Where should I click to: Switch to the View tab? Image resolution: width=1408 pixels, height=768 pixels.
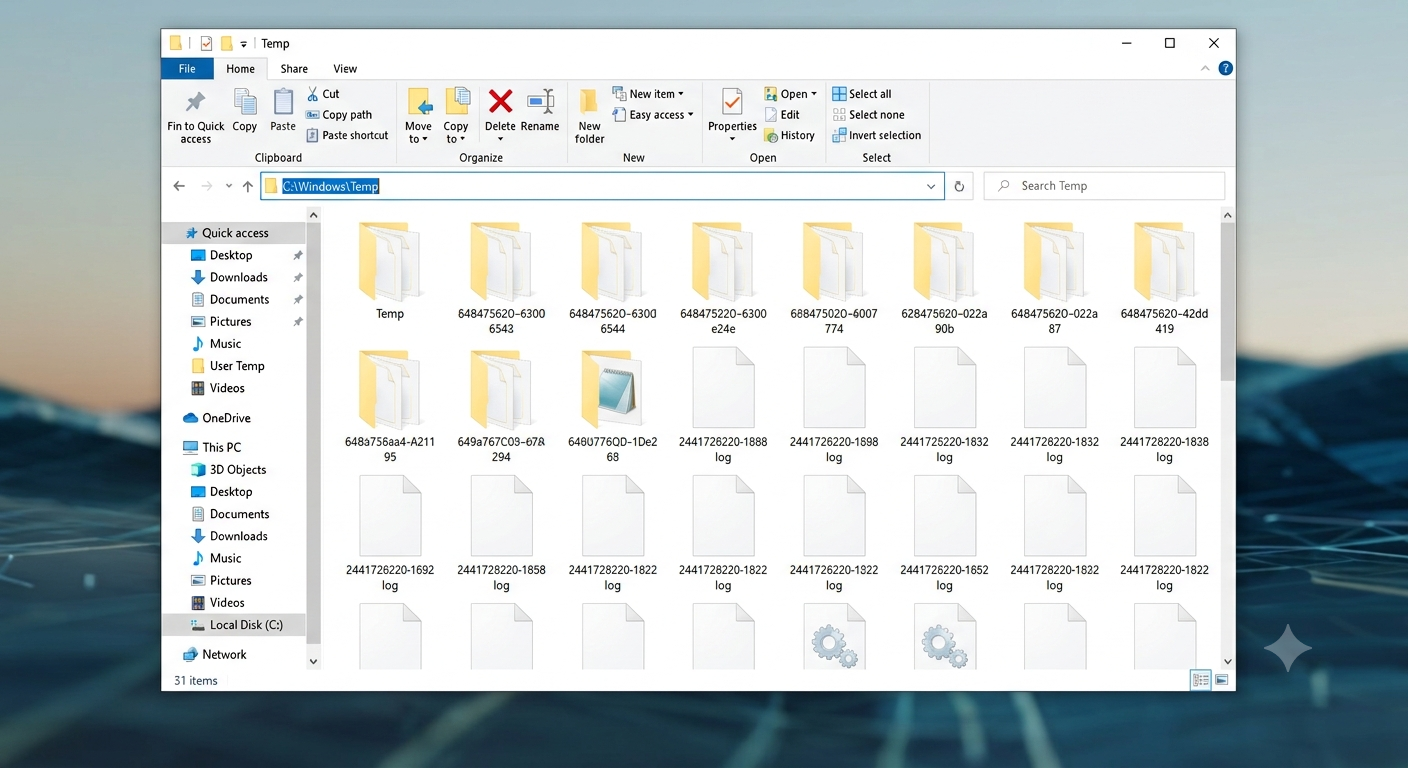(x=345, y=69)
